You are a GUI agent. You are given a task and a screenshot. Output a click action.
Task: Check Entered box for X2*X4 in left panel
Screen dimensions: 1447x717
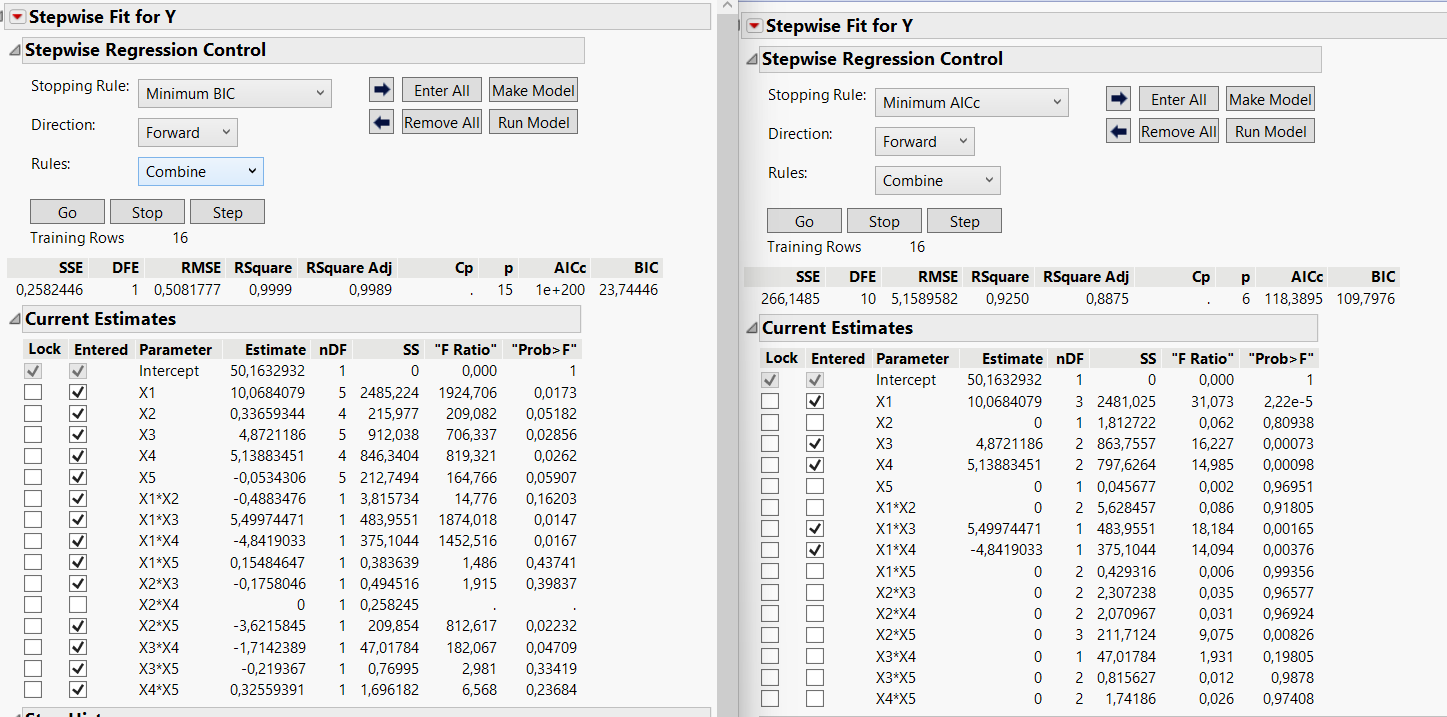pyautogui.click(x=78, y=604)
